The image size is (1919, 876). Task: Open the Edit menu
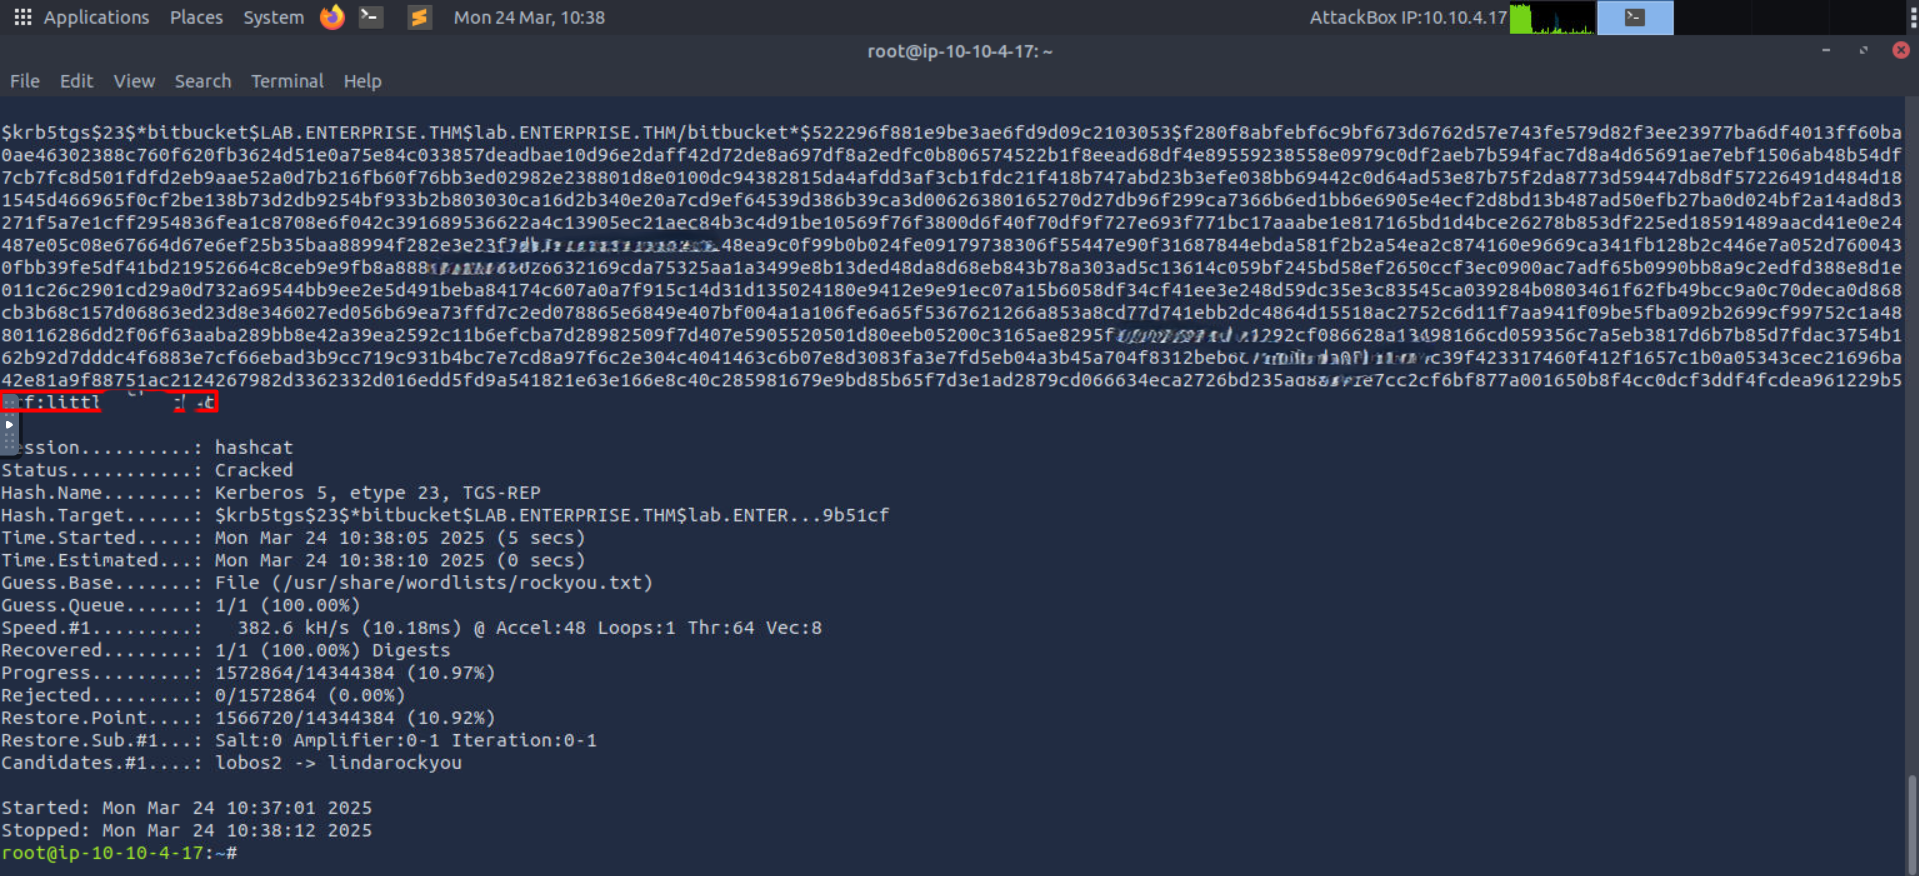point(76,81)
